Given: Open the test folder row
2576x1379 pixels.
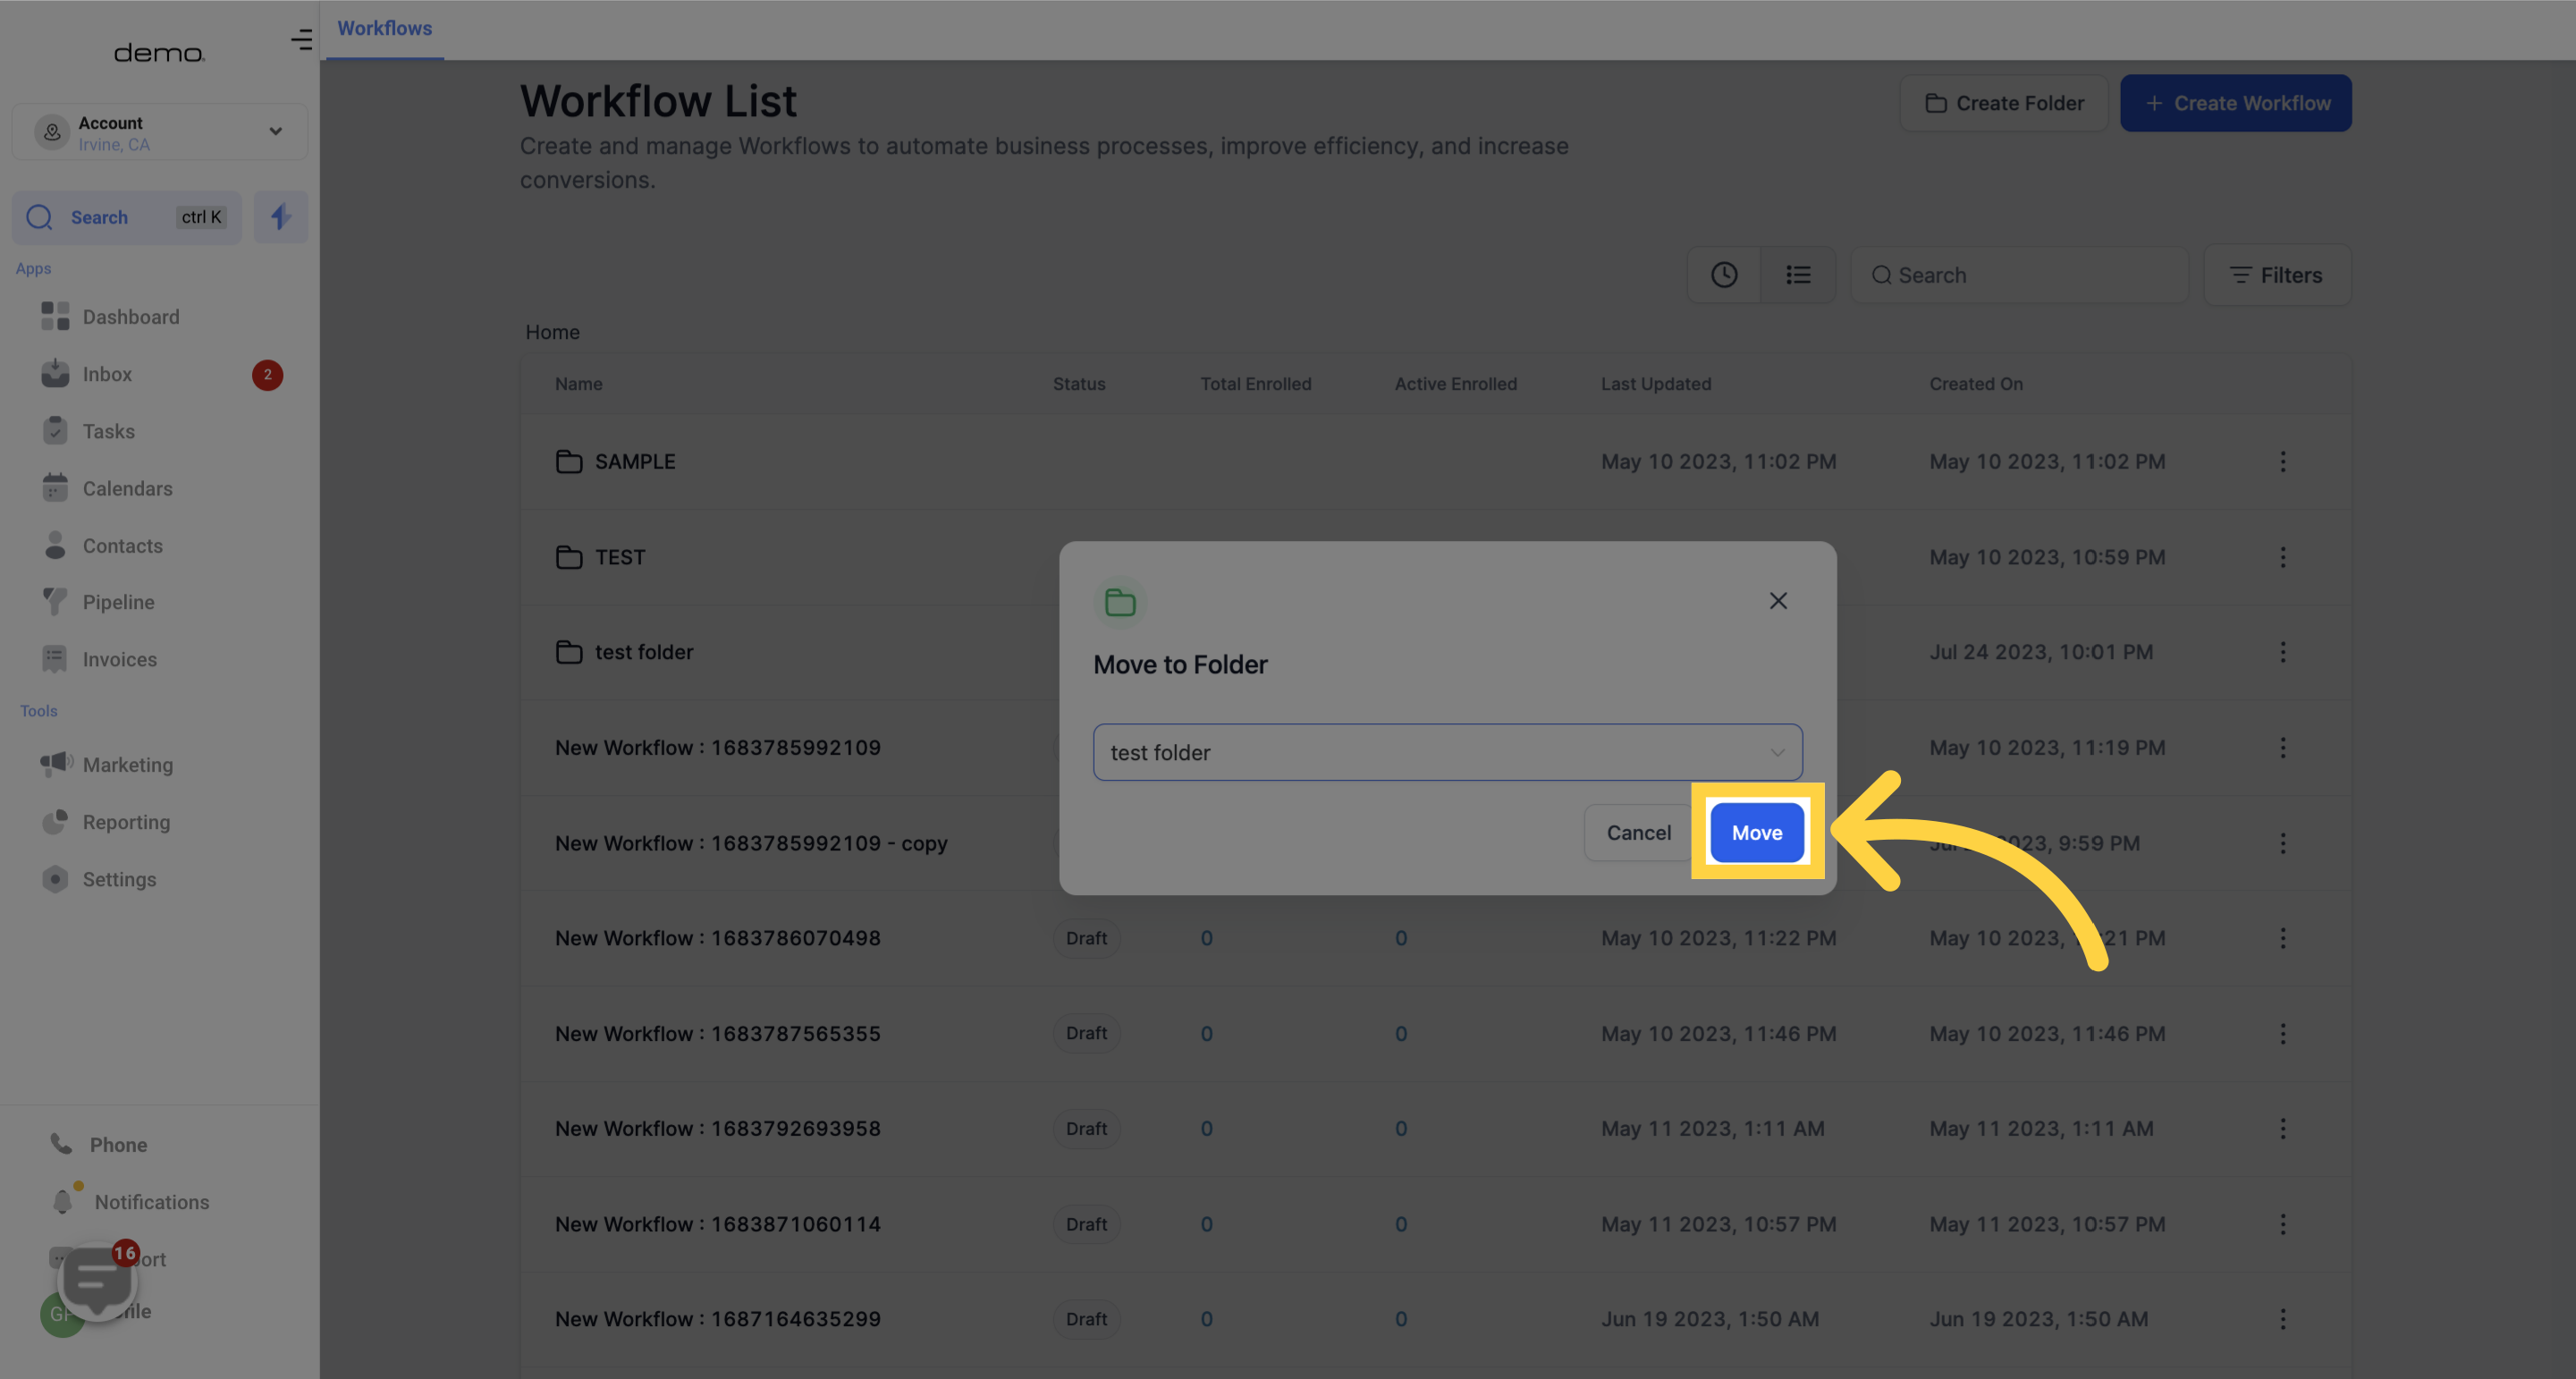Looking at the screenshot, I should coord(643,652).
